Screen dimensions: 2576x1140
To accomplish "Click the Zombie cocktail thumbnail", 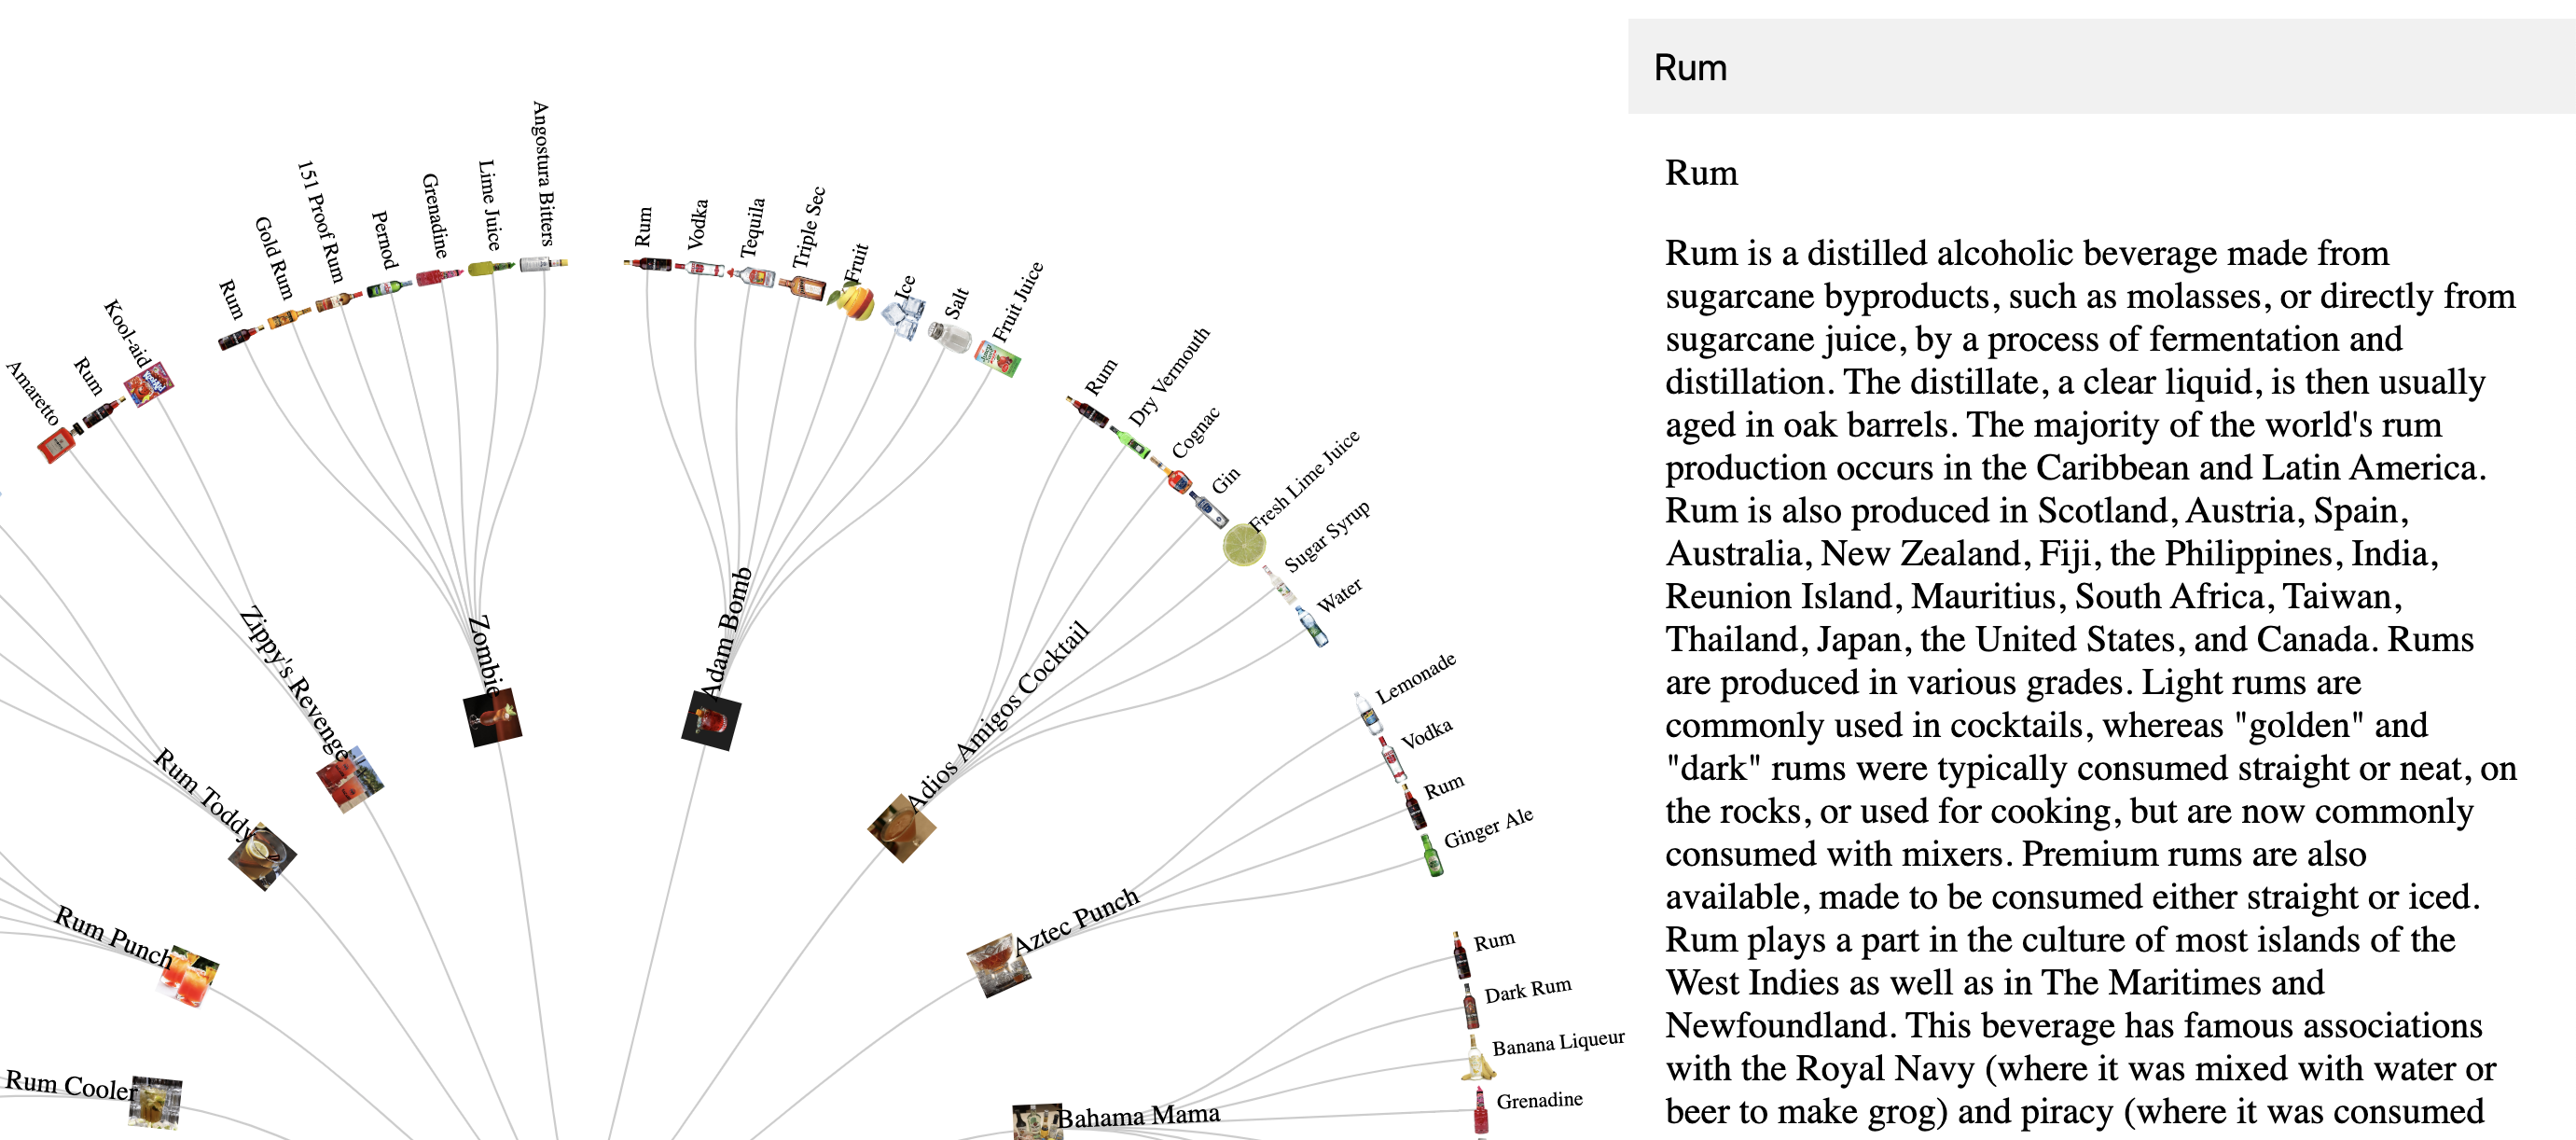I will 493,718.
